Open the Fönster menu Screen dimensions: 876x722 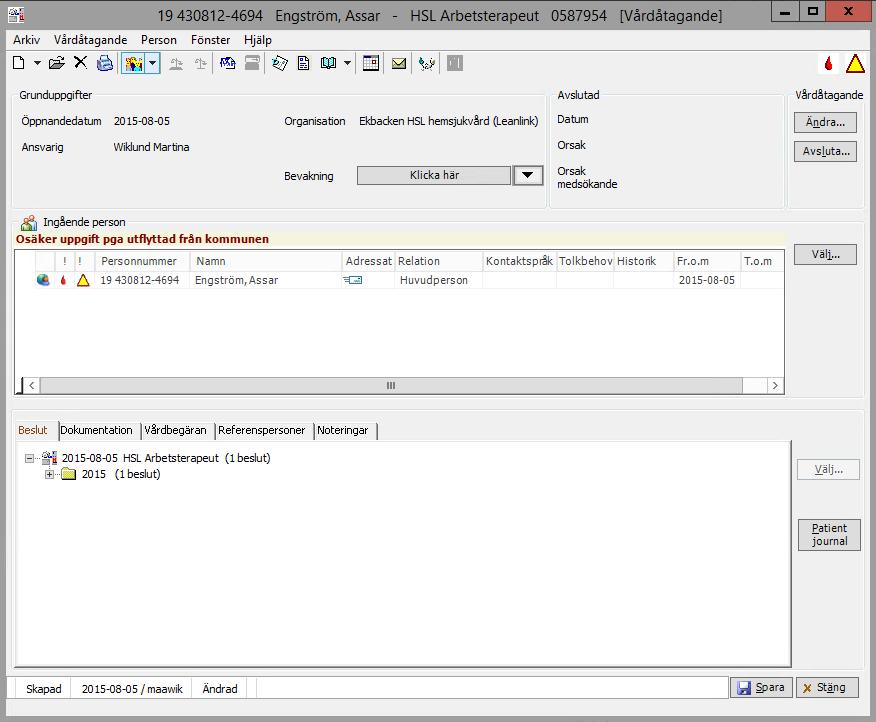tap(210, 40)
